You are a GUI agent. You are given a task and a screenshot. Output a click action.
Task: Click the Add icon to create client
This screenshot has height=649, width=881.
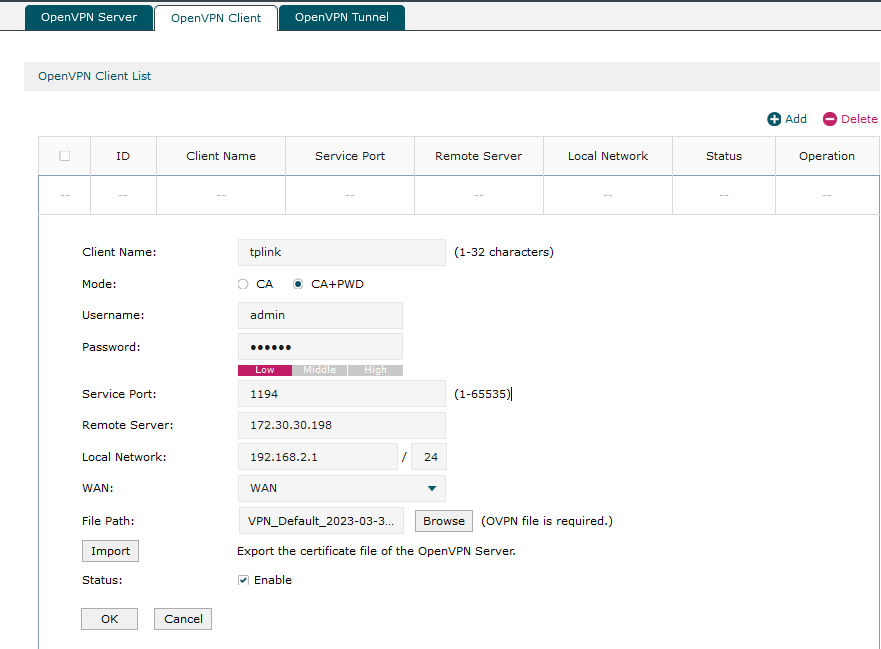click(x=787, y=118)
